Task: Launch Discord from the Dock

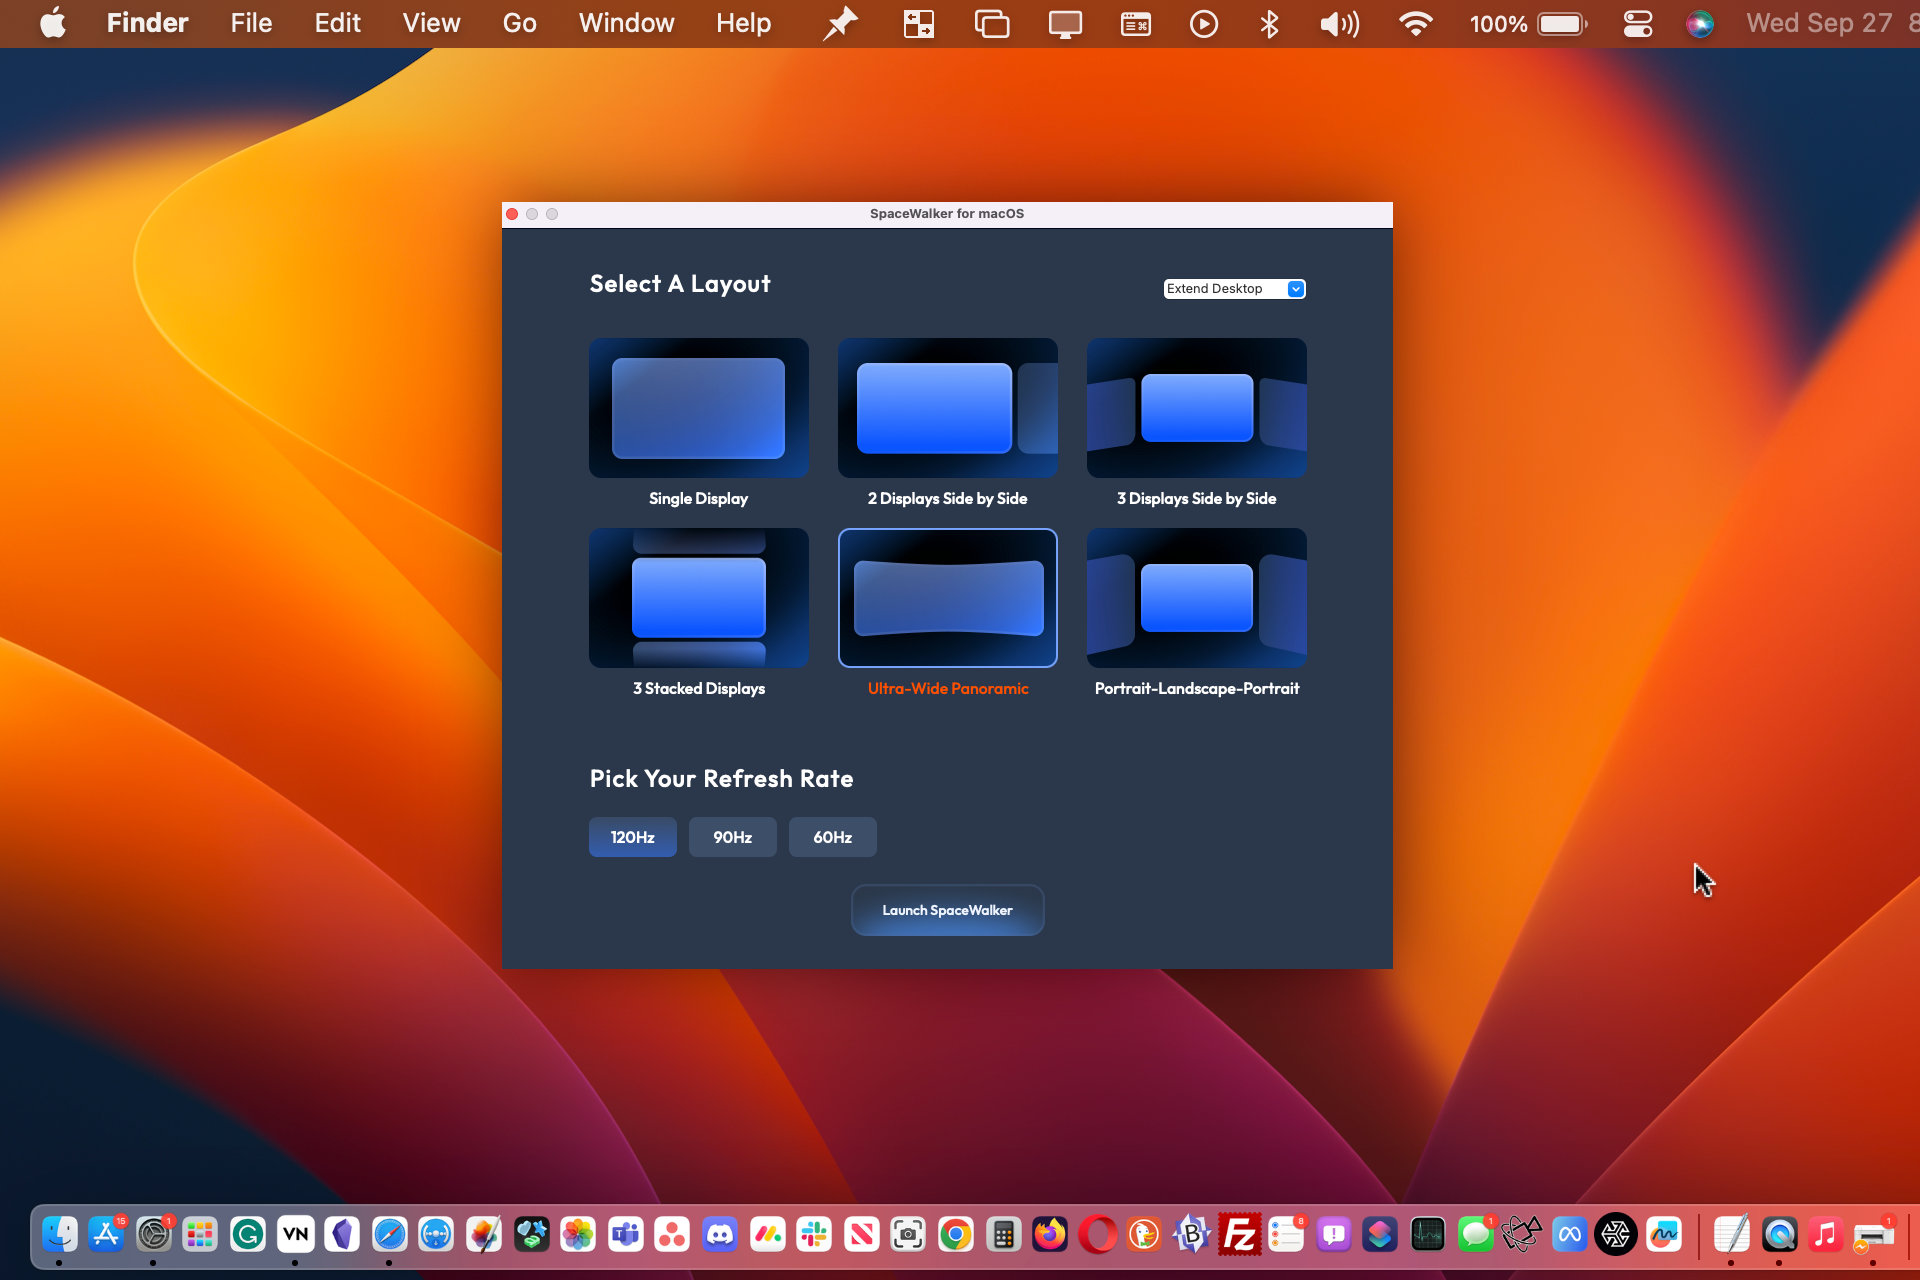Action: pyautogui.click(x=720, y=1235)
